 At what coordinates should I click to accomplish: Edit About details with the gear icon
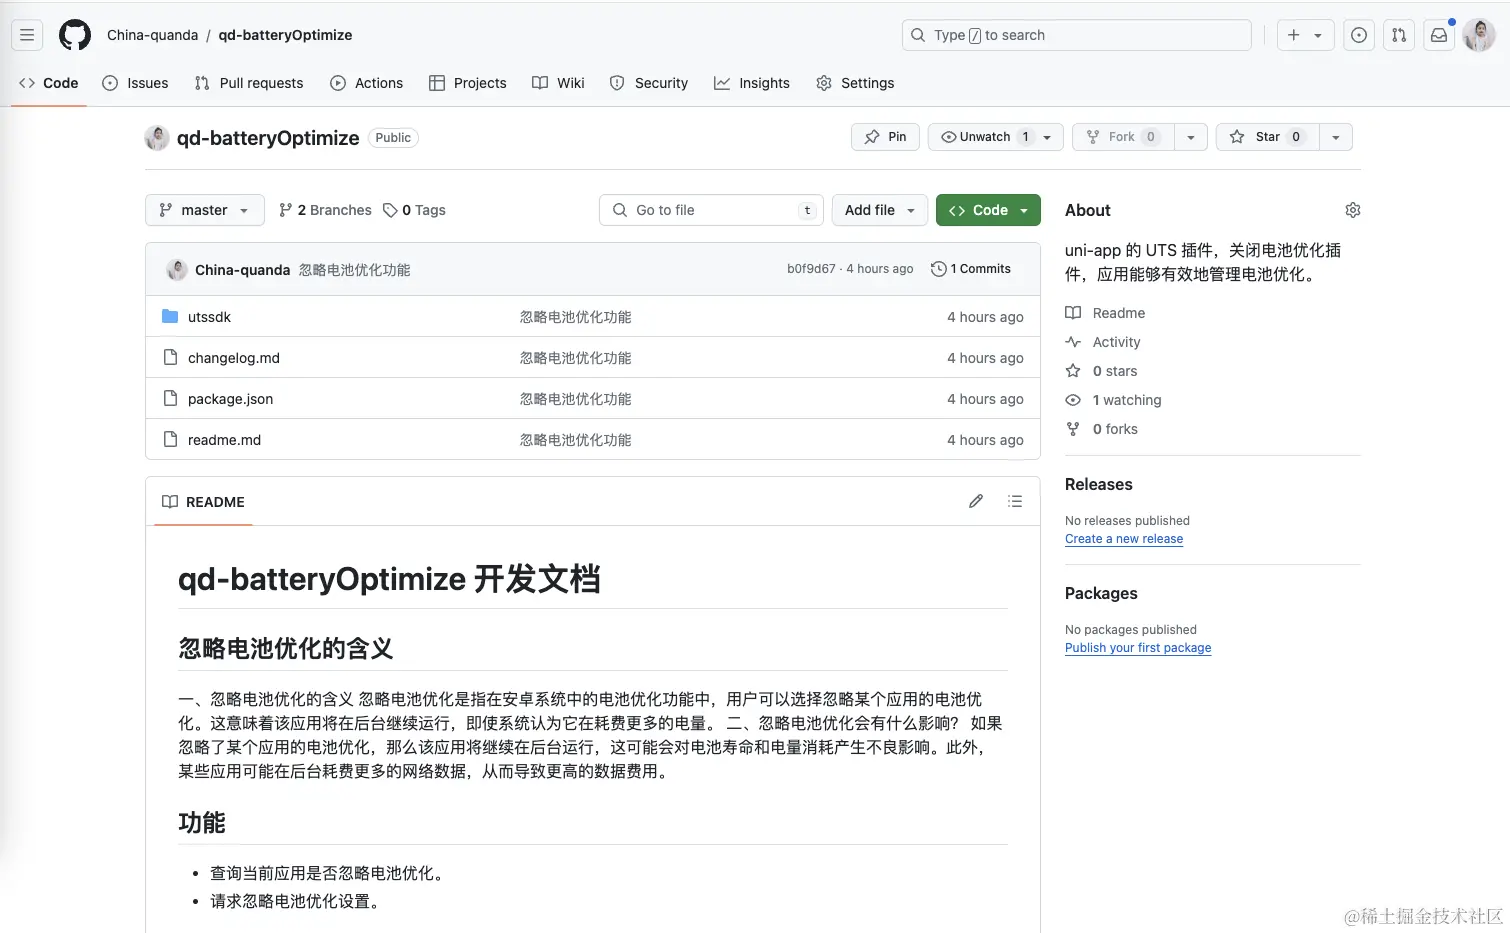1353,210
